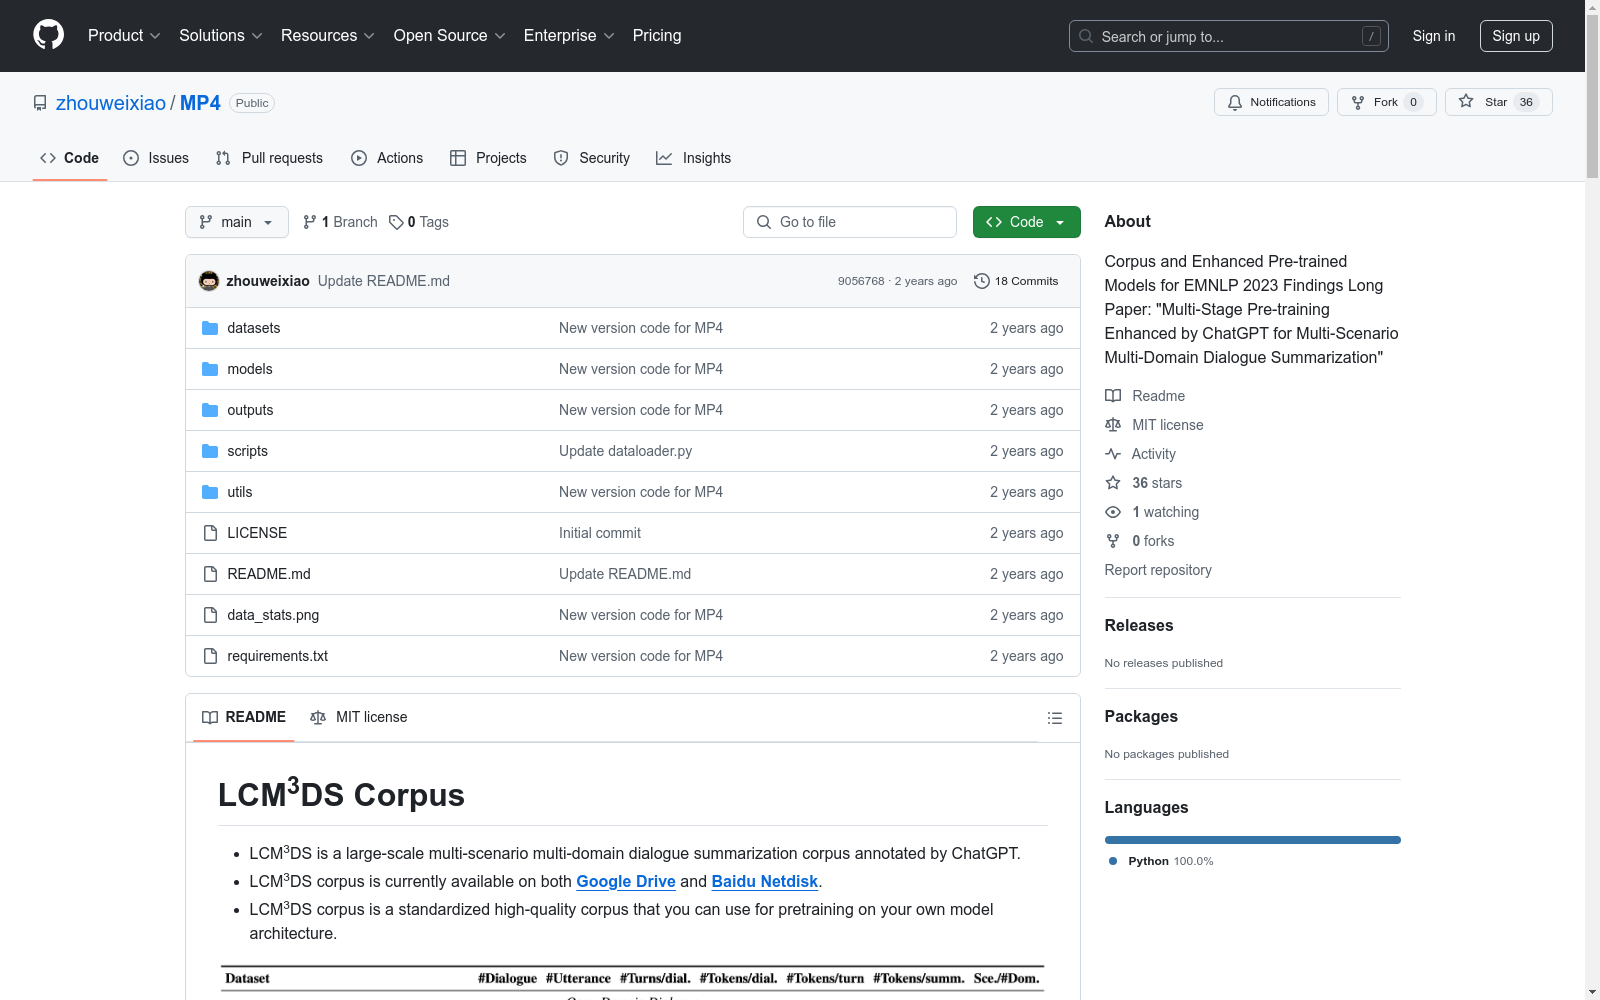The height and width of the screenshot is (1000, 1600).
Task: Click the Sign up button
Action: pos(1516,36)
